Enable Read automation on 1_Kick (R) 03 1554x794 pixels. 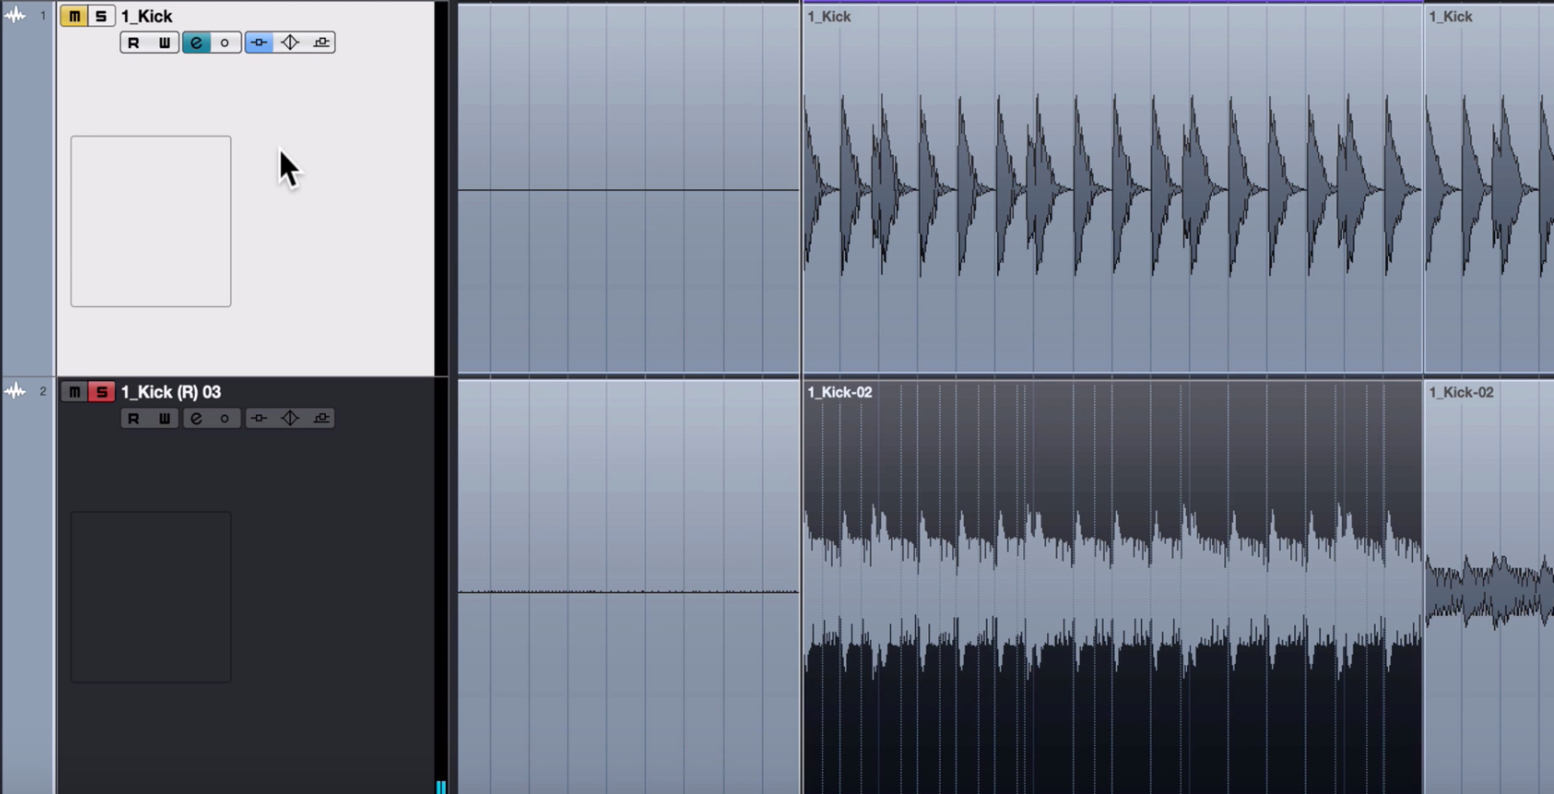[x=134, y=418]
